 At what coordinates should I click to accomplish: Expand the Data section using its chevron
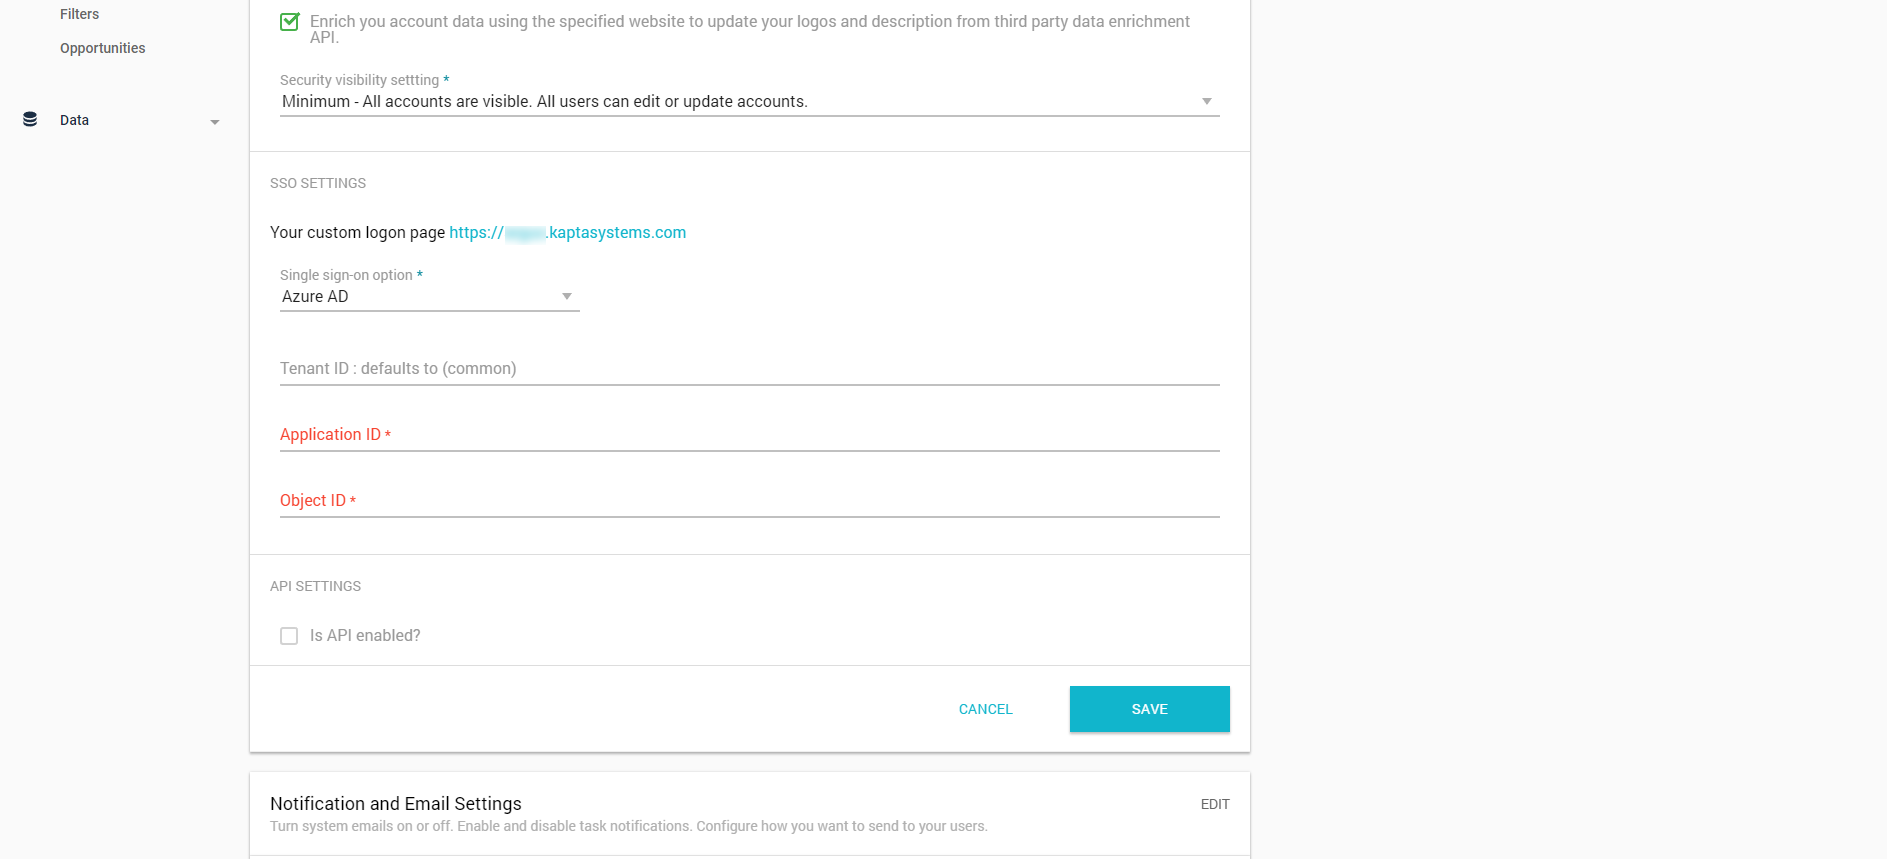point(214,121)
